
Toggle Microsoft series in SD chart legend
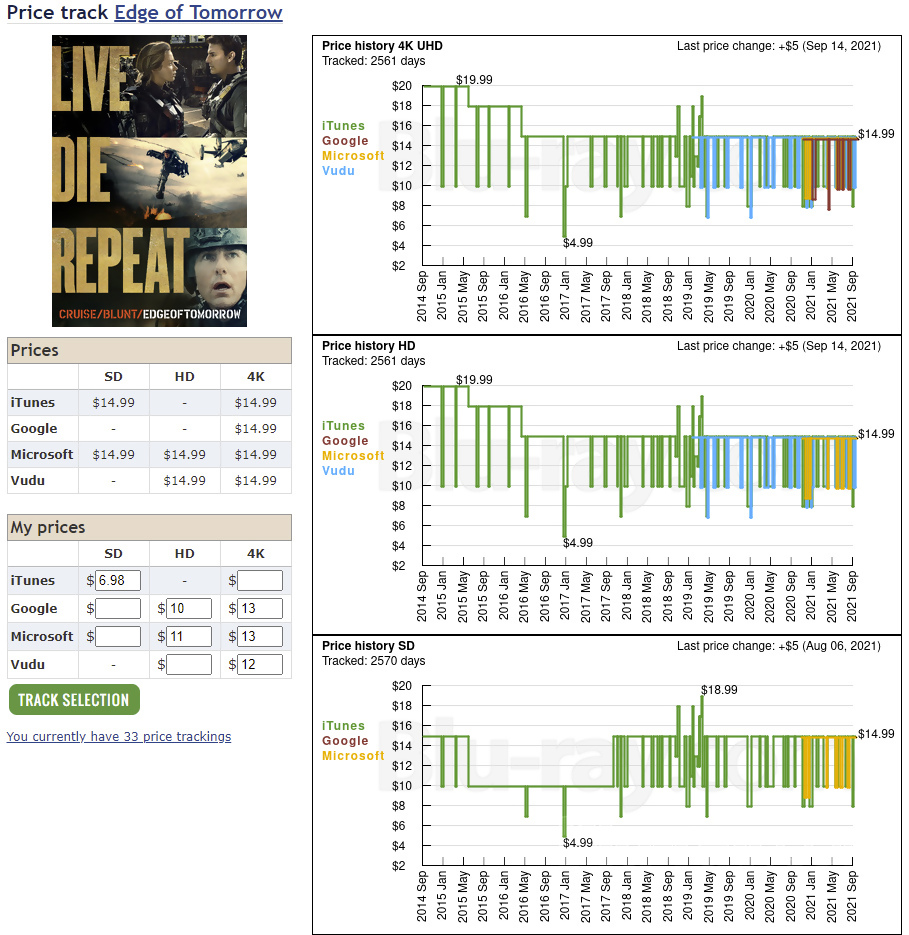coord(353,755)
